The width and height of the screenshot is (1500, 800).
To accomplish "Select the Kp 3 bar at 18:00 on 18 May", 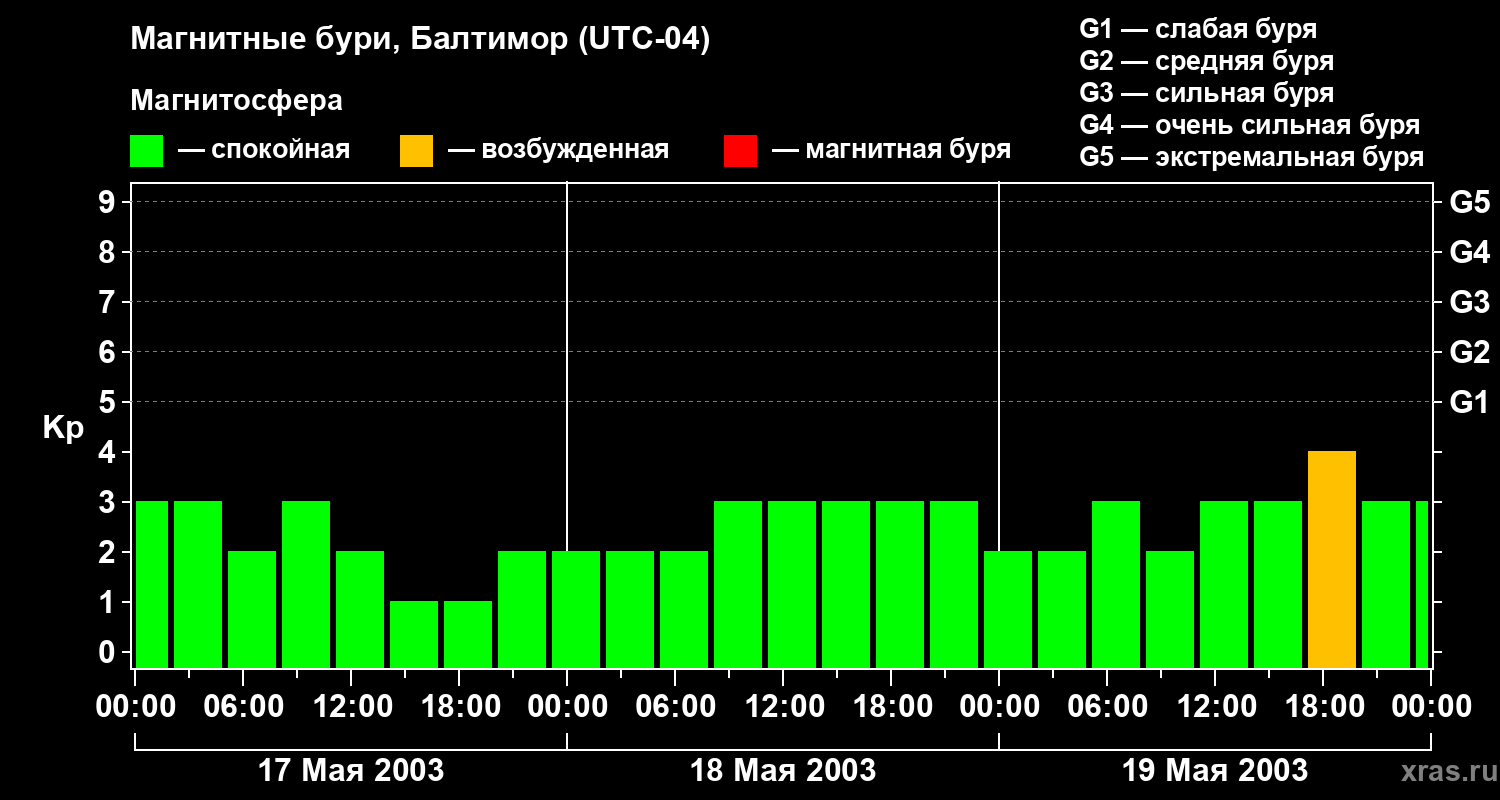I will click(900, 585).
